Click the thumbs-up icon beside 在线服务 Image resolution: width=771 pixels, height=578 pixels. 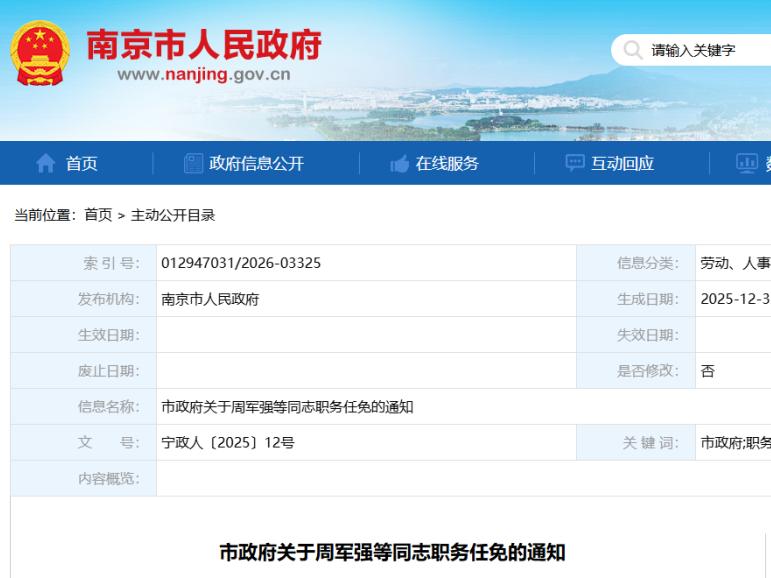pos(400,163)
